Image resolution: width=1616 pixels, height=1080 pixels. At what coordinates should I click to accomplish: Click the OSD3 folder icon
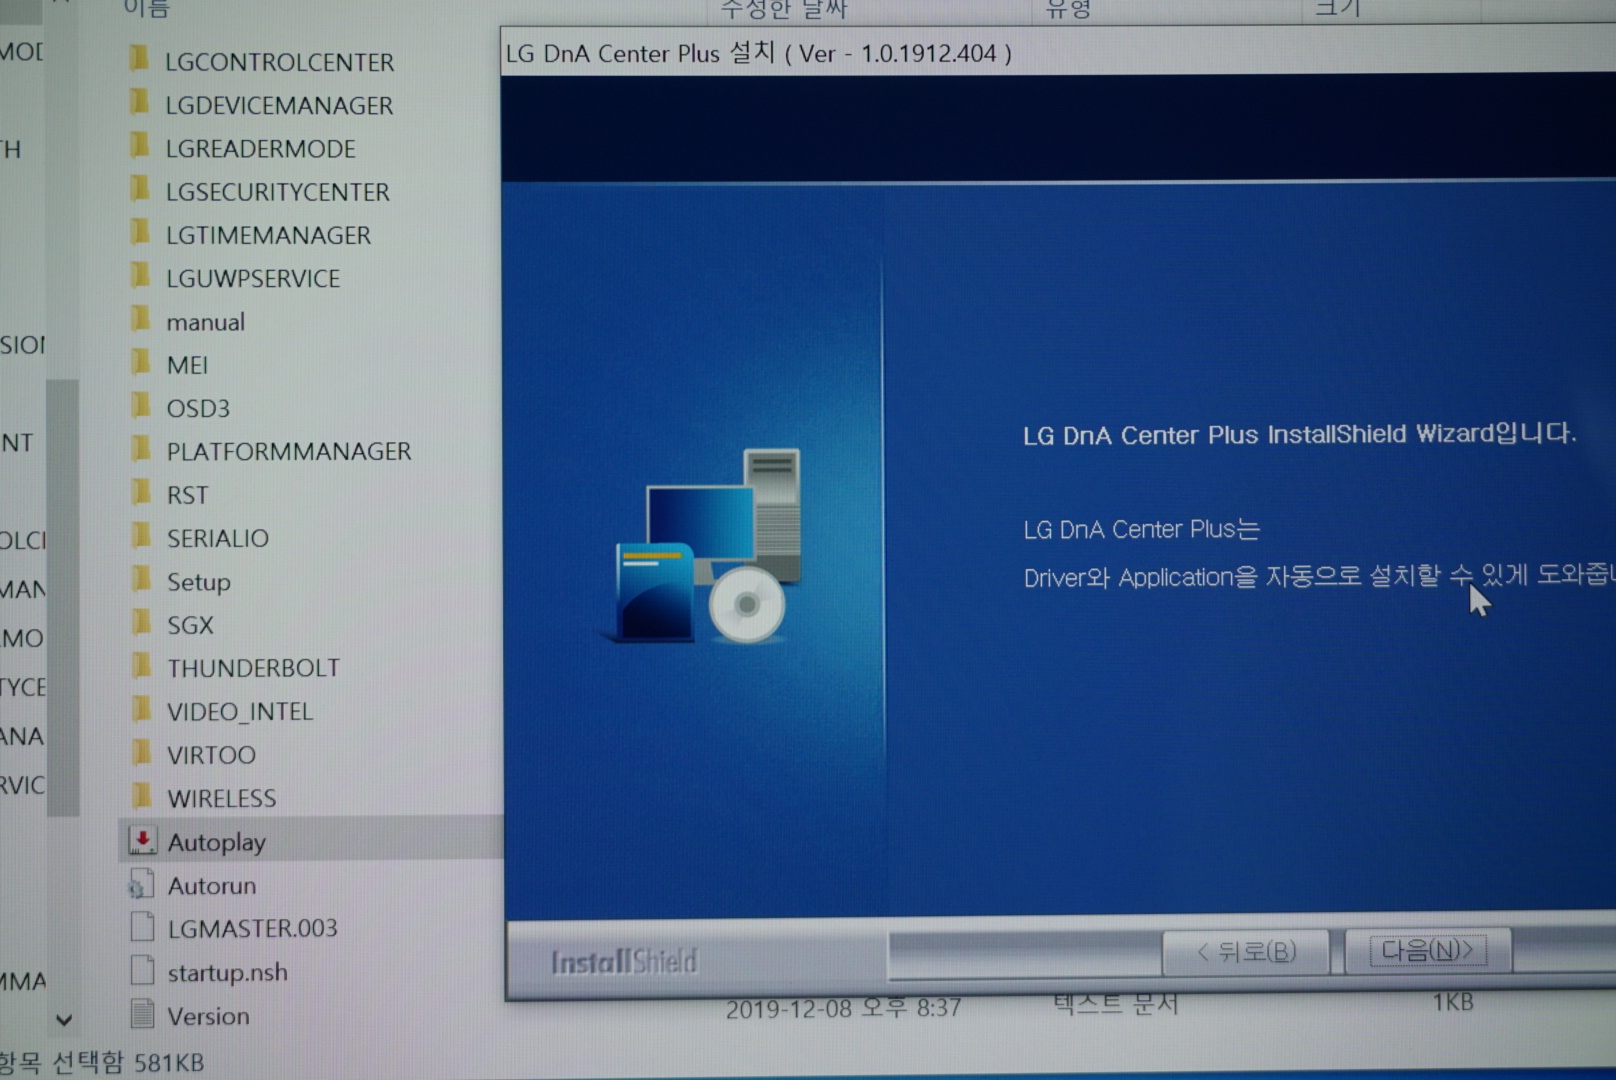(141, 406)
